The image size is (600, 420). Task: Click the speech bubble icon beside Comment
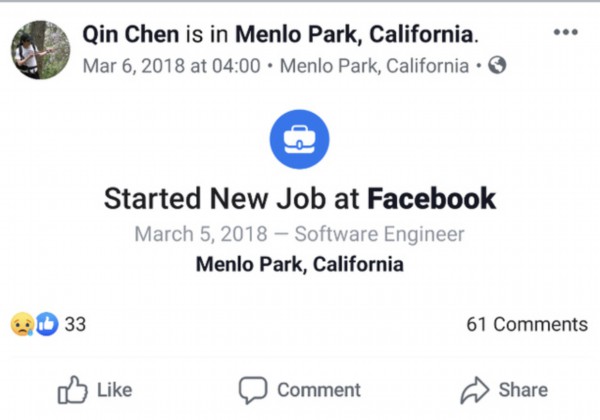(253, 389)
